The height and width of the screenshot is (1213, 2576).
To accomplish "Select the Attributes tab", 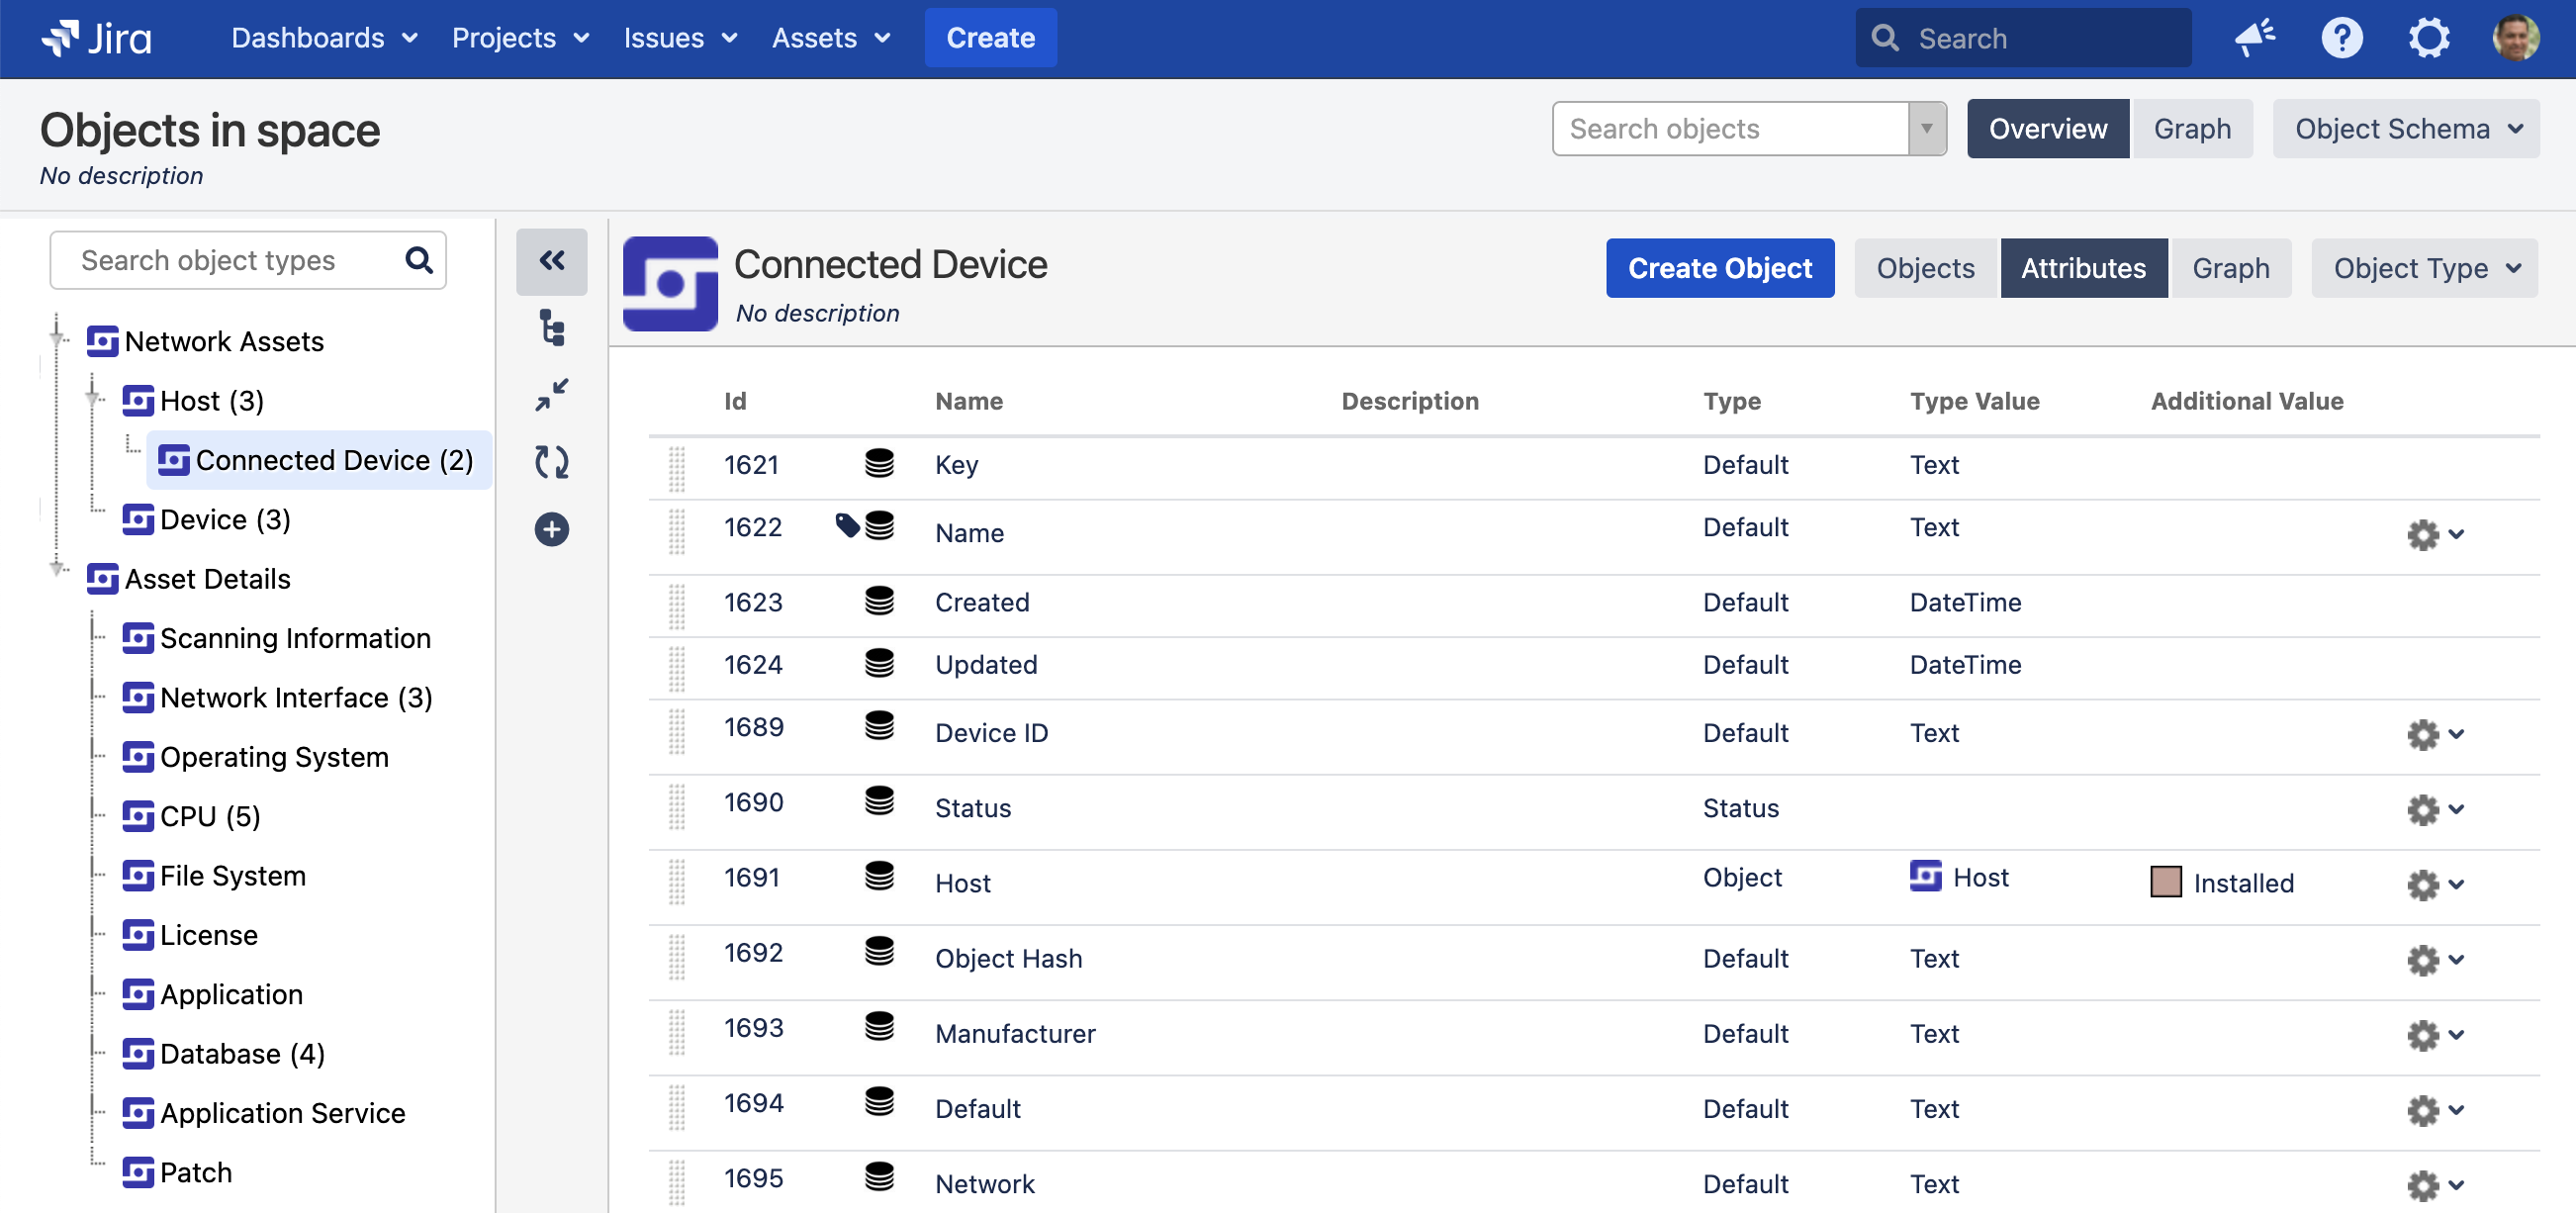I will tap(2083, 268).
